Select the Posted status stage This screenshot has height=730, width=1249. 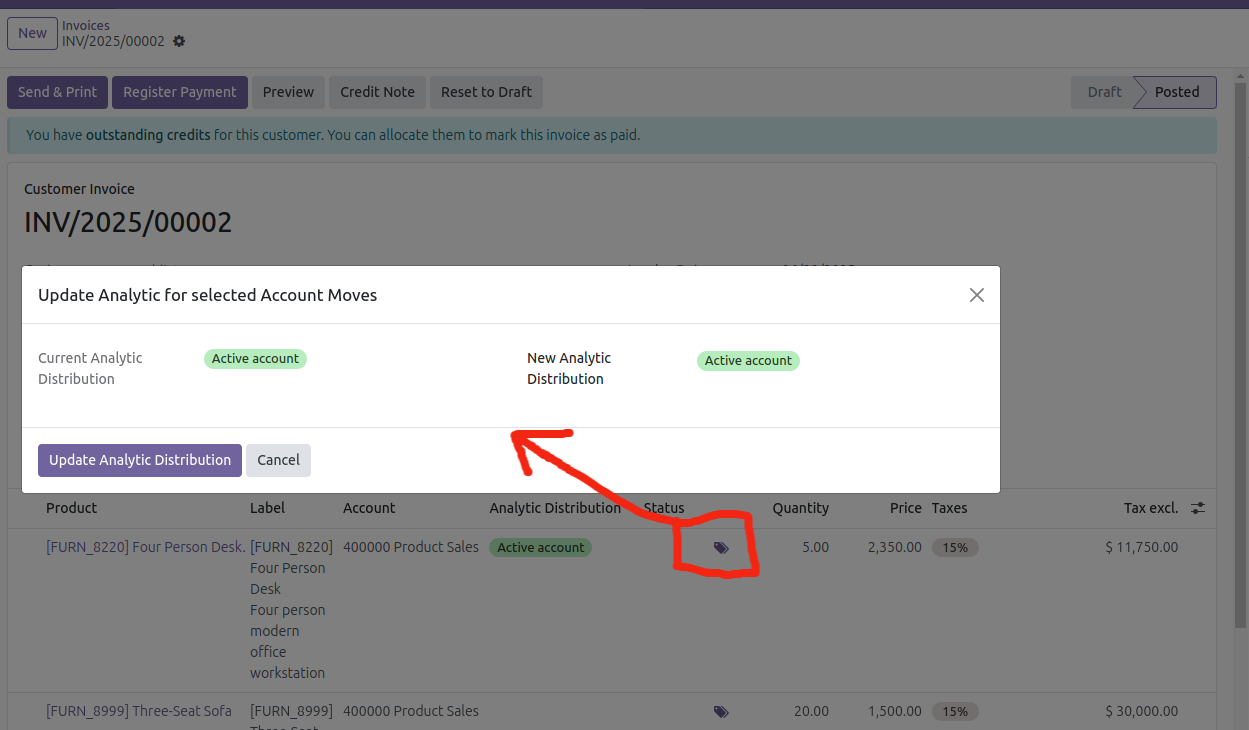click(1177, 92)
